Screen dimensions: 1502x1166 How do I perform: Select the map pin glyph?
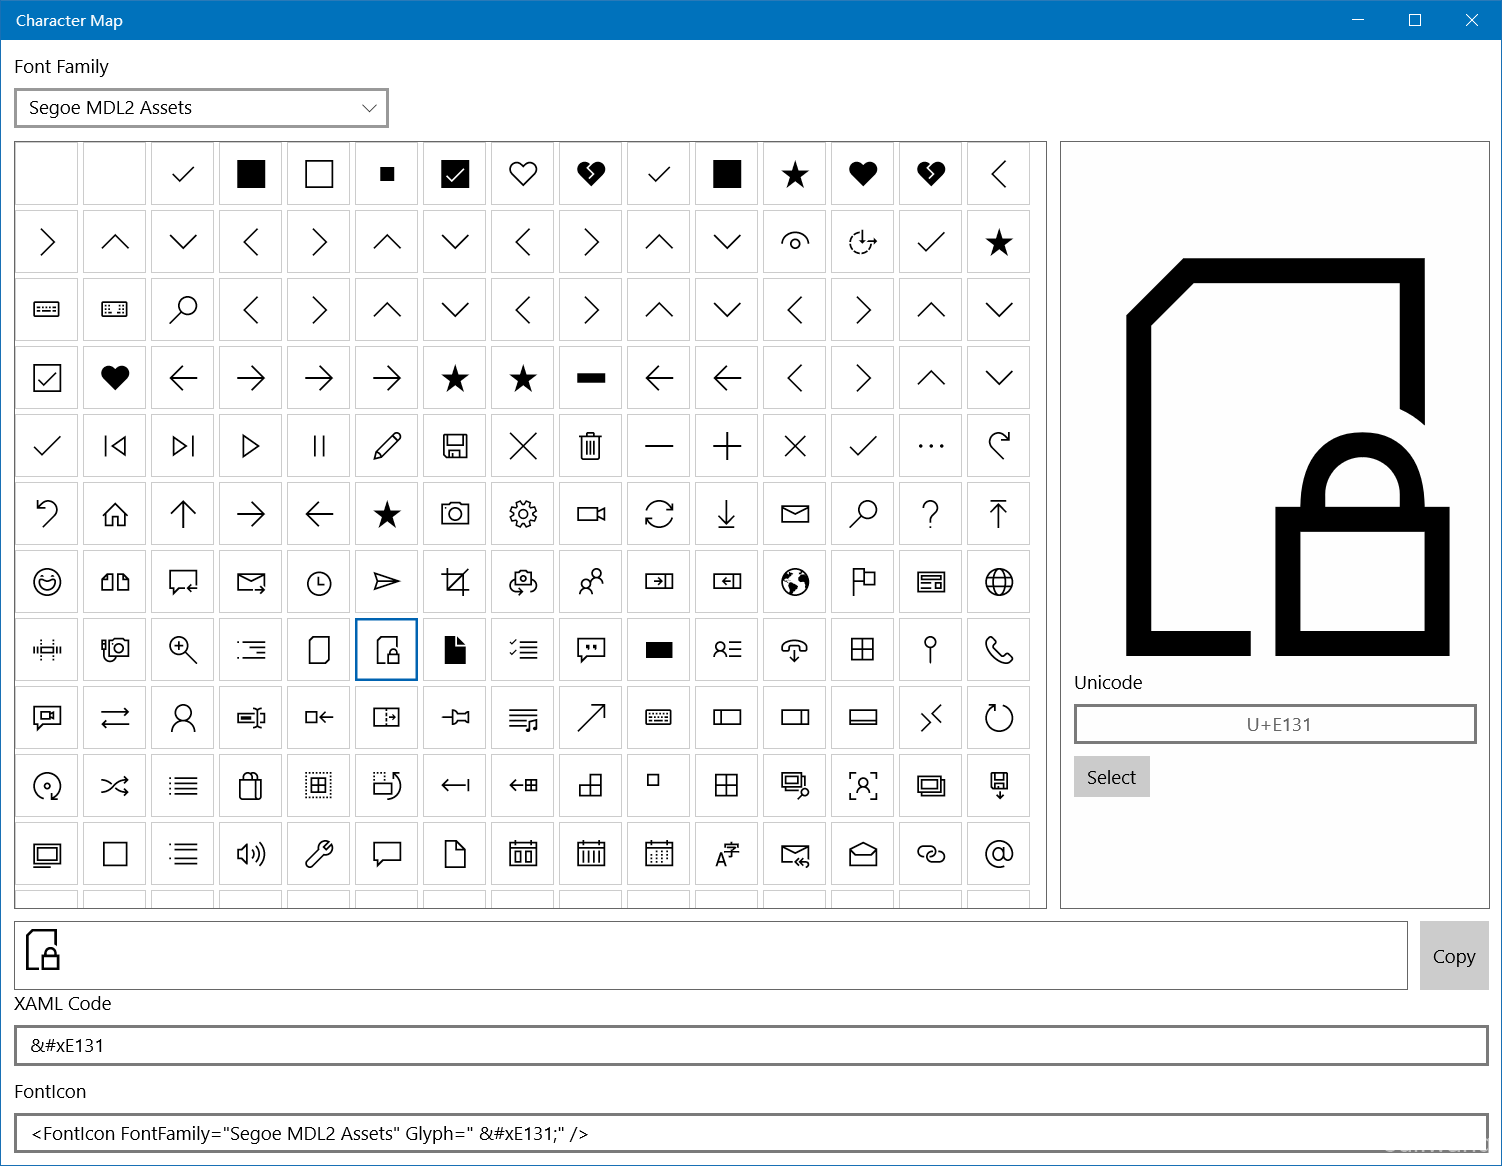pyautogui.click(x=931, y=650)
